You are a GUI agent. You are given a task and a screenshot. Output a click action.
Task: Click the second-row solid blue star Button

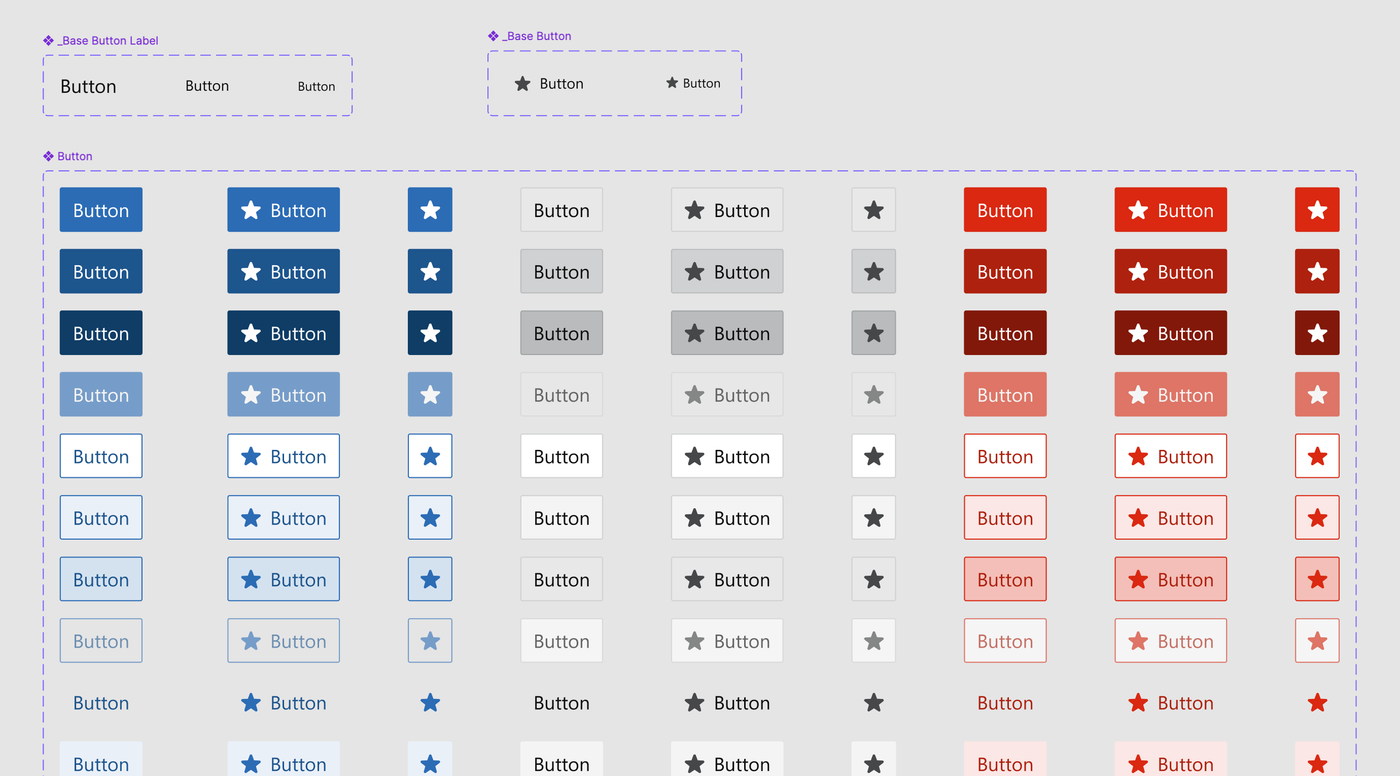tap(283, 271)
